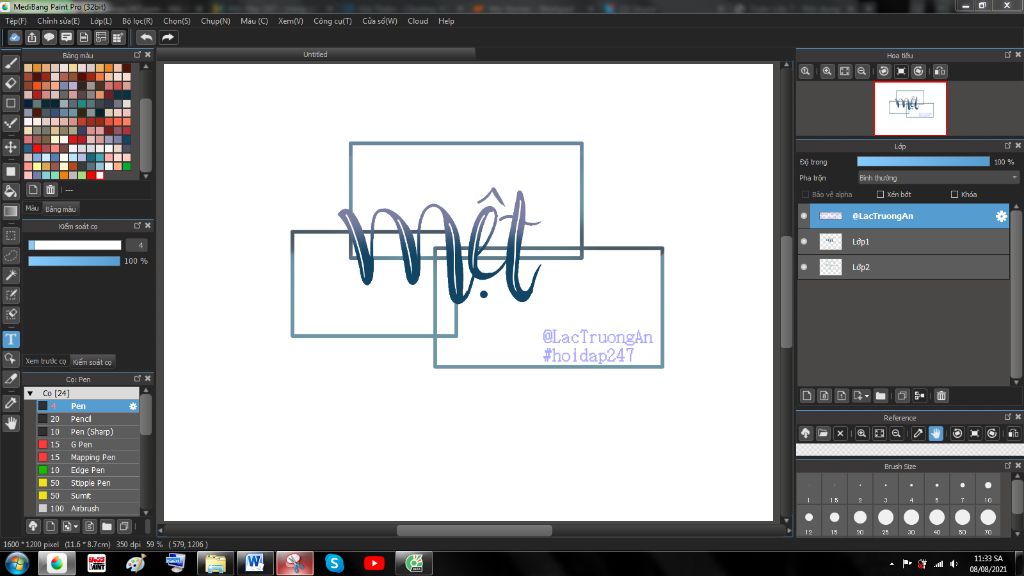Adjust the layer opacity Độ trong slider
The image size is (1024, 576).
[923, 161]
